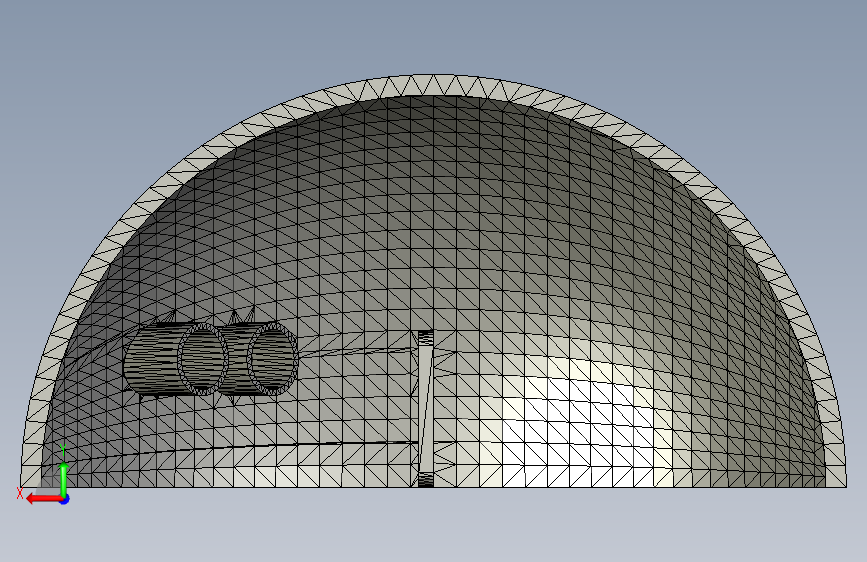Click the blue Z axis dot of the triad
Viewport: 867px width, 562px height.
65,499
